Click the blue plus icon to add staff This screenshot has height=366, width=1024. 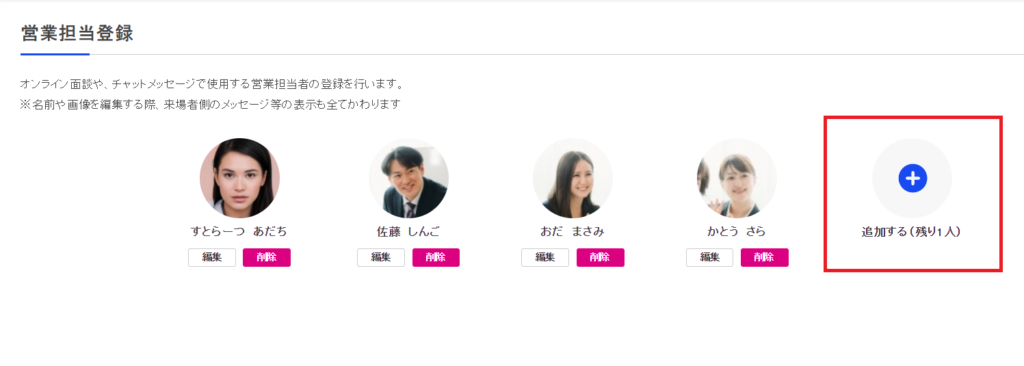[912, 178]
